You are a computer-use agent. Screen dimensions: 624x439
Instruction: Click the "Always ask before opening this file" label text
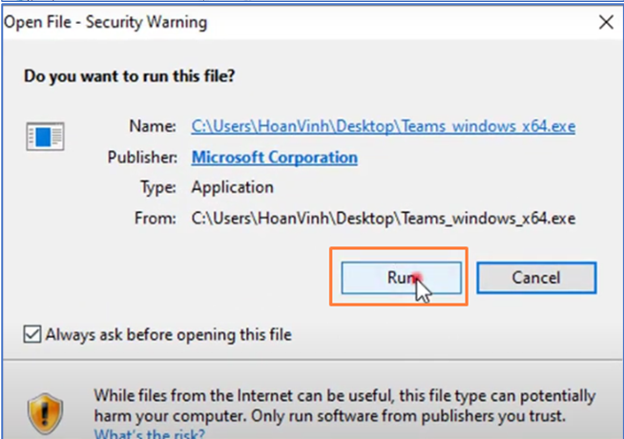(168, 334)
